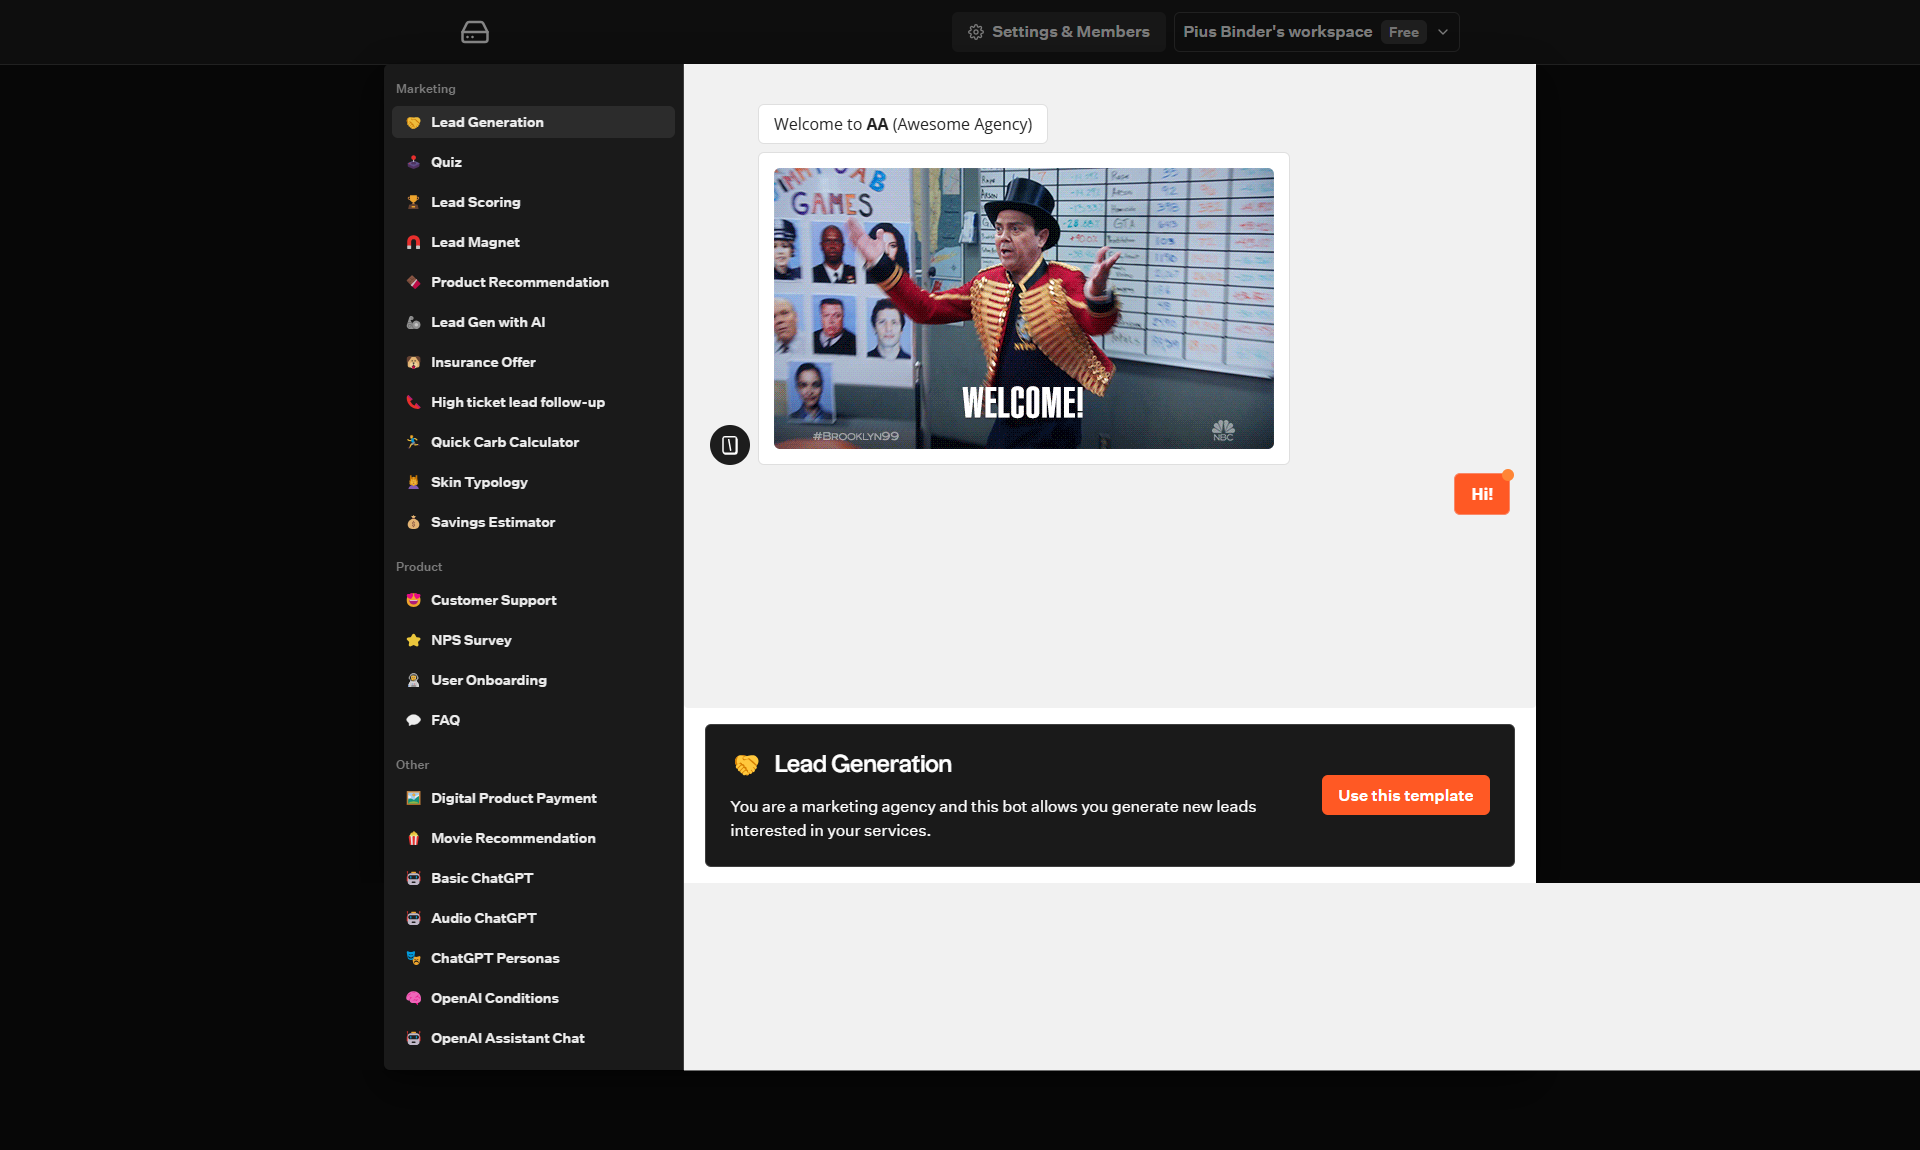Image resolution: width=1920 pixels, height=1150 pixels.
Task: Open Pius Binder's workspace selector
Action: pos(1277,32)
